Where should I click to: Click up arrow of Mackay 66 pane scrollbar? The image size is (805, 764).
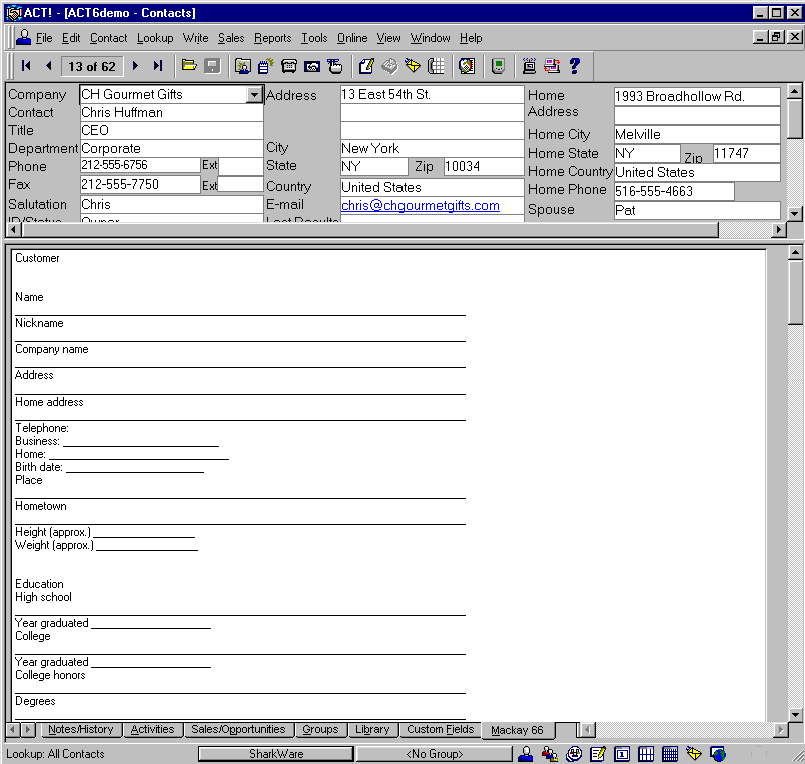(x=795, y=253)
